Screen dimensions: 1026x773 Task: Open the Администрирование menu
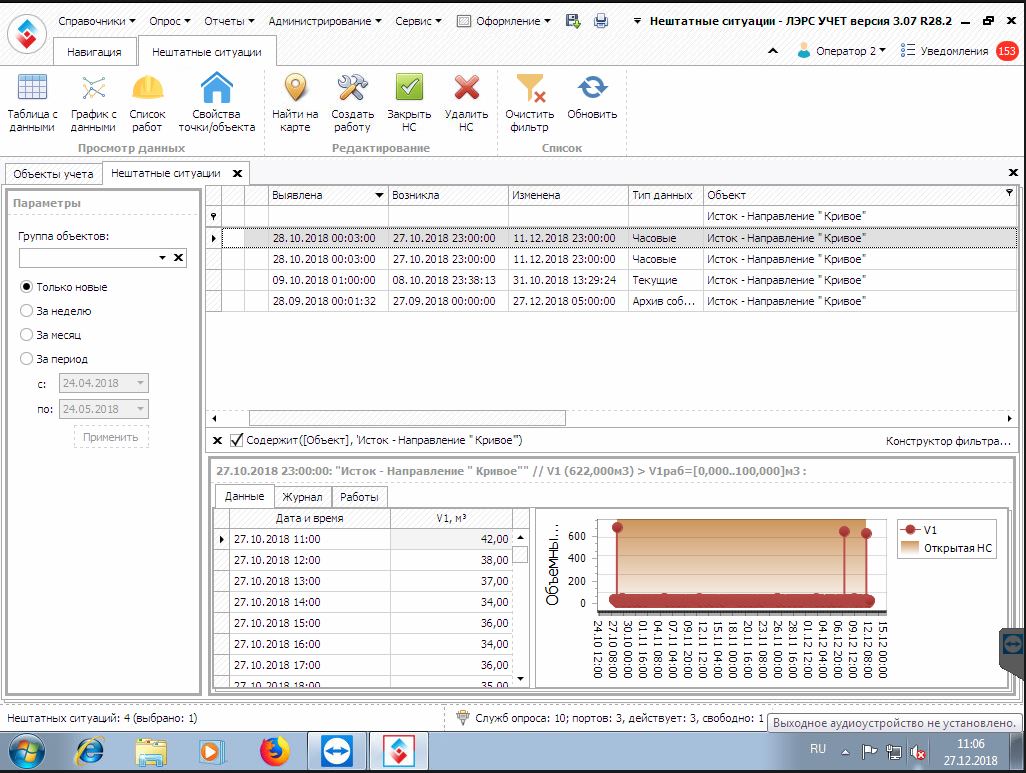click(325, 21)
